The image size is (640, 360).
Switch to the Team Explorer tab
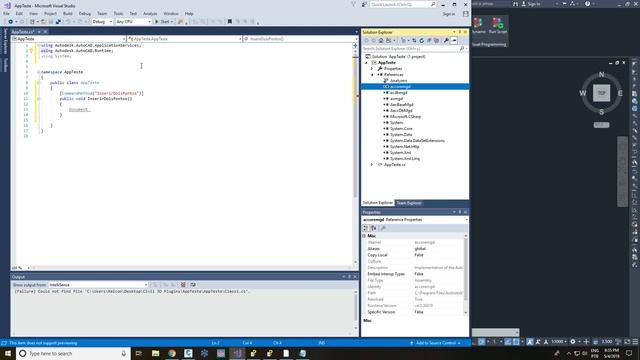409,203
